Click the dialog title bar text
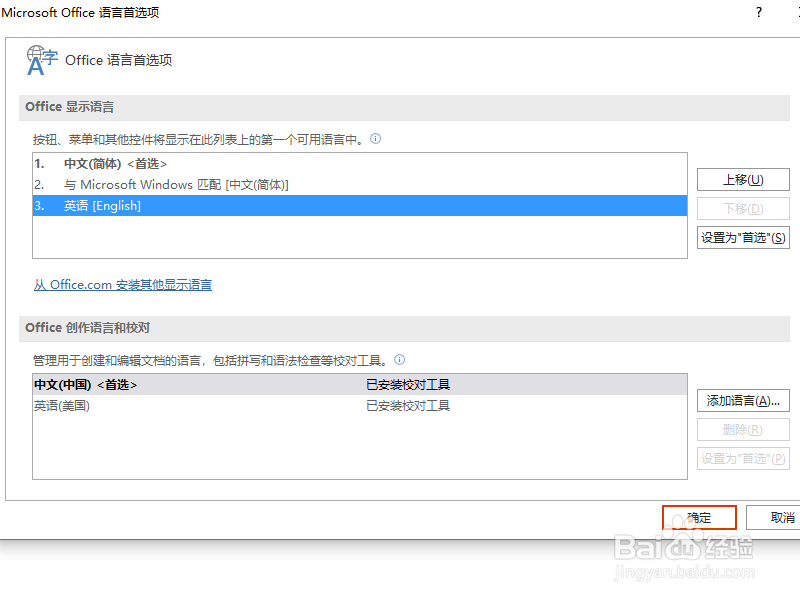The height and width of the screenshot is (600, 800). [79, 13]
